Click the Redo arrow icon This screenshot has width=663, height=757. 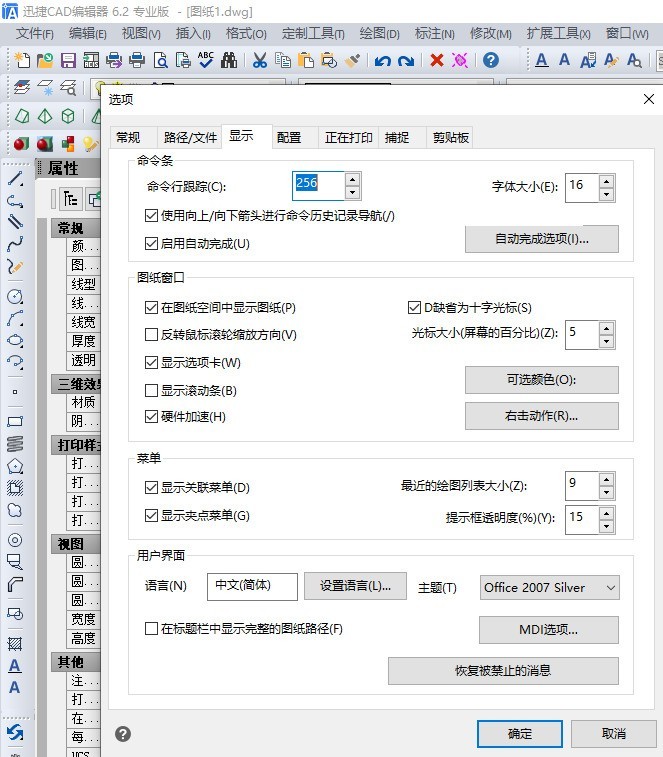(406, 61)
